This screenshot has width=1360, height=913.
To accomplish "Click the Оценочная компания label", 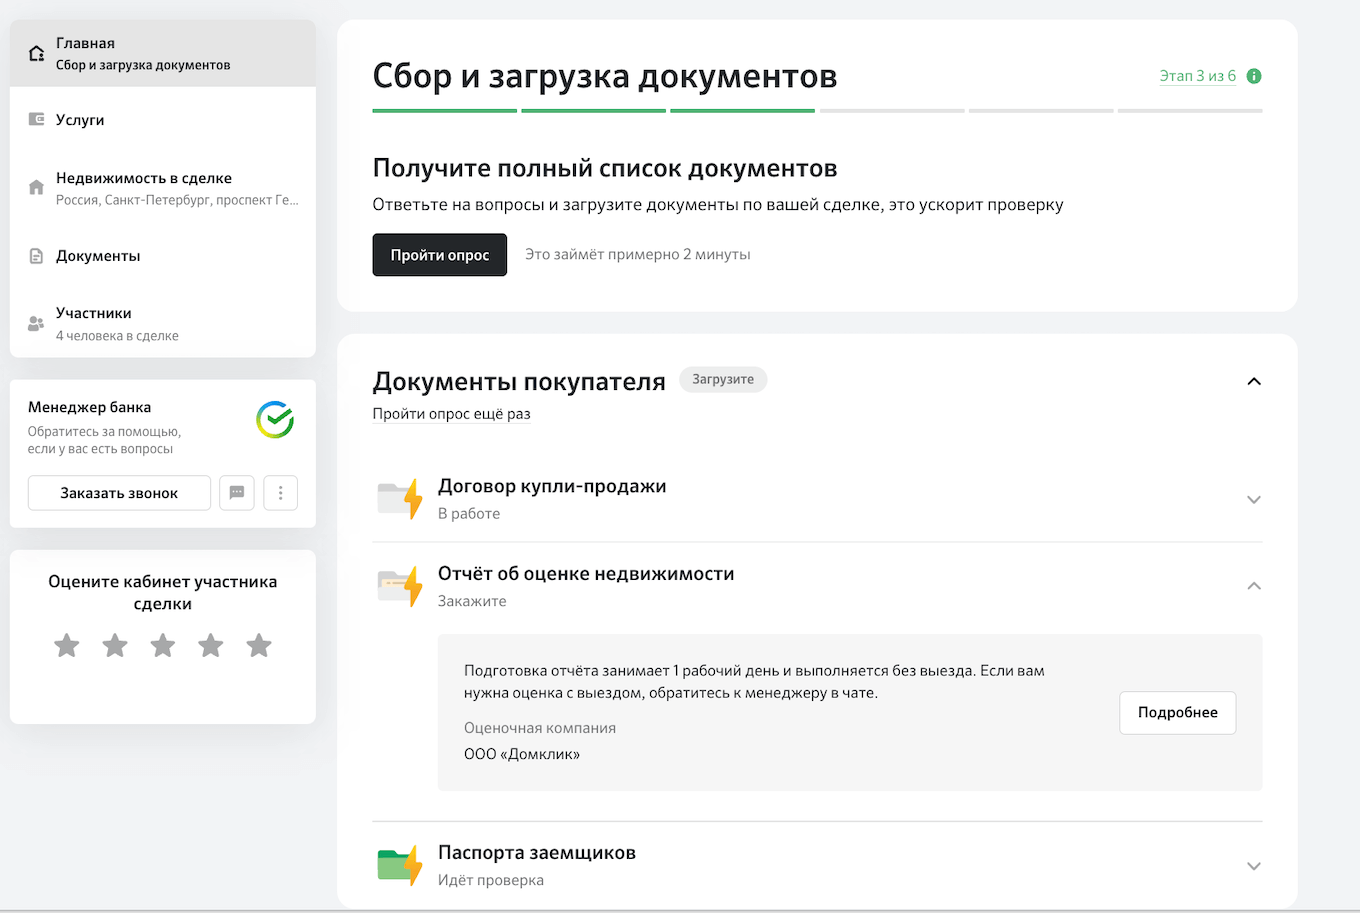I will click(540, 728).
